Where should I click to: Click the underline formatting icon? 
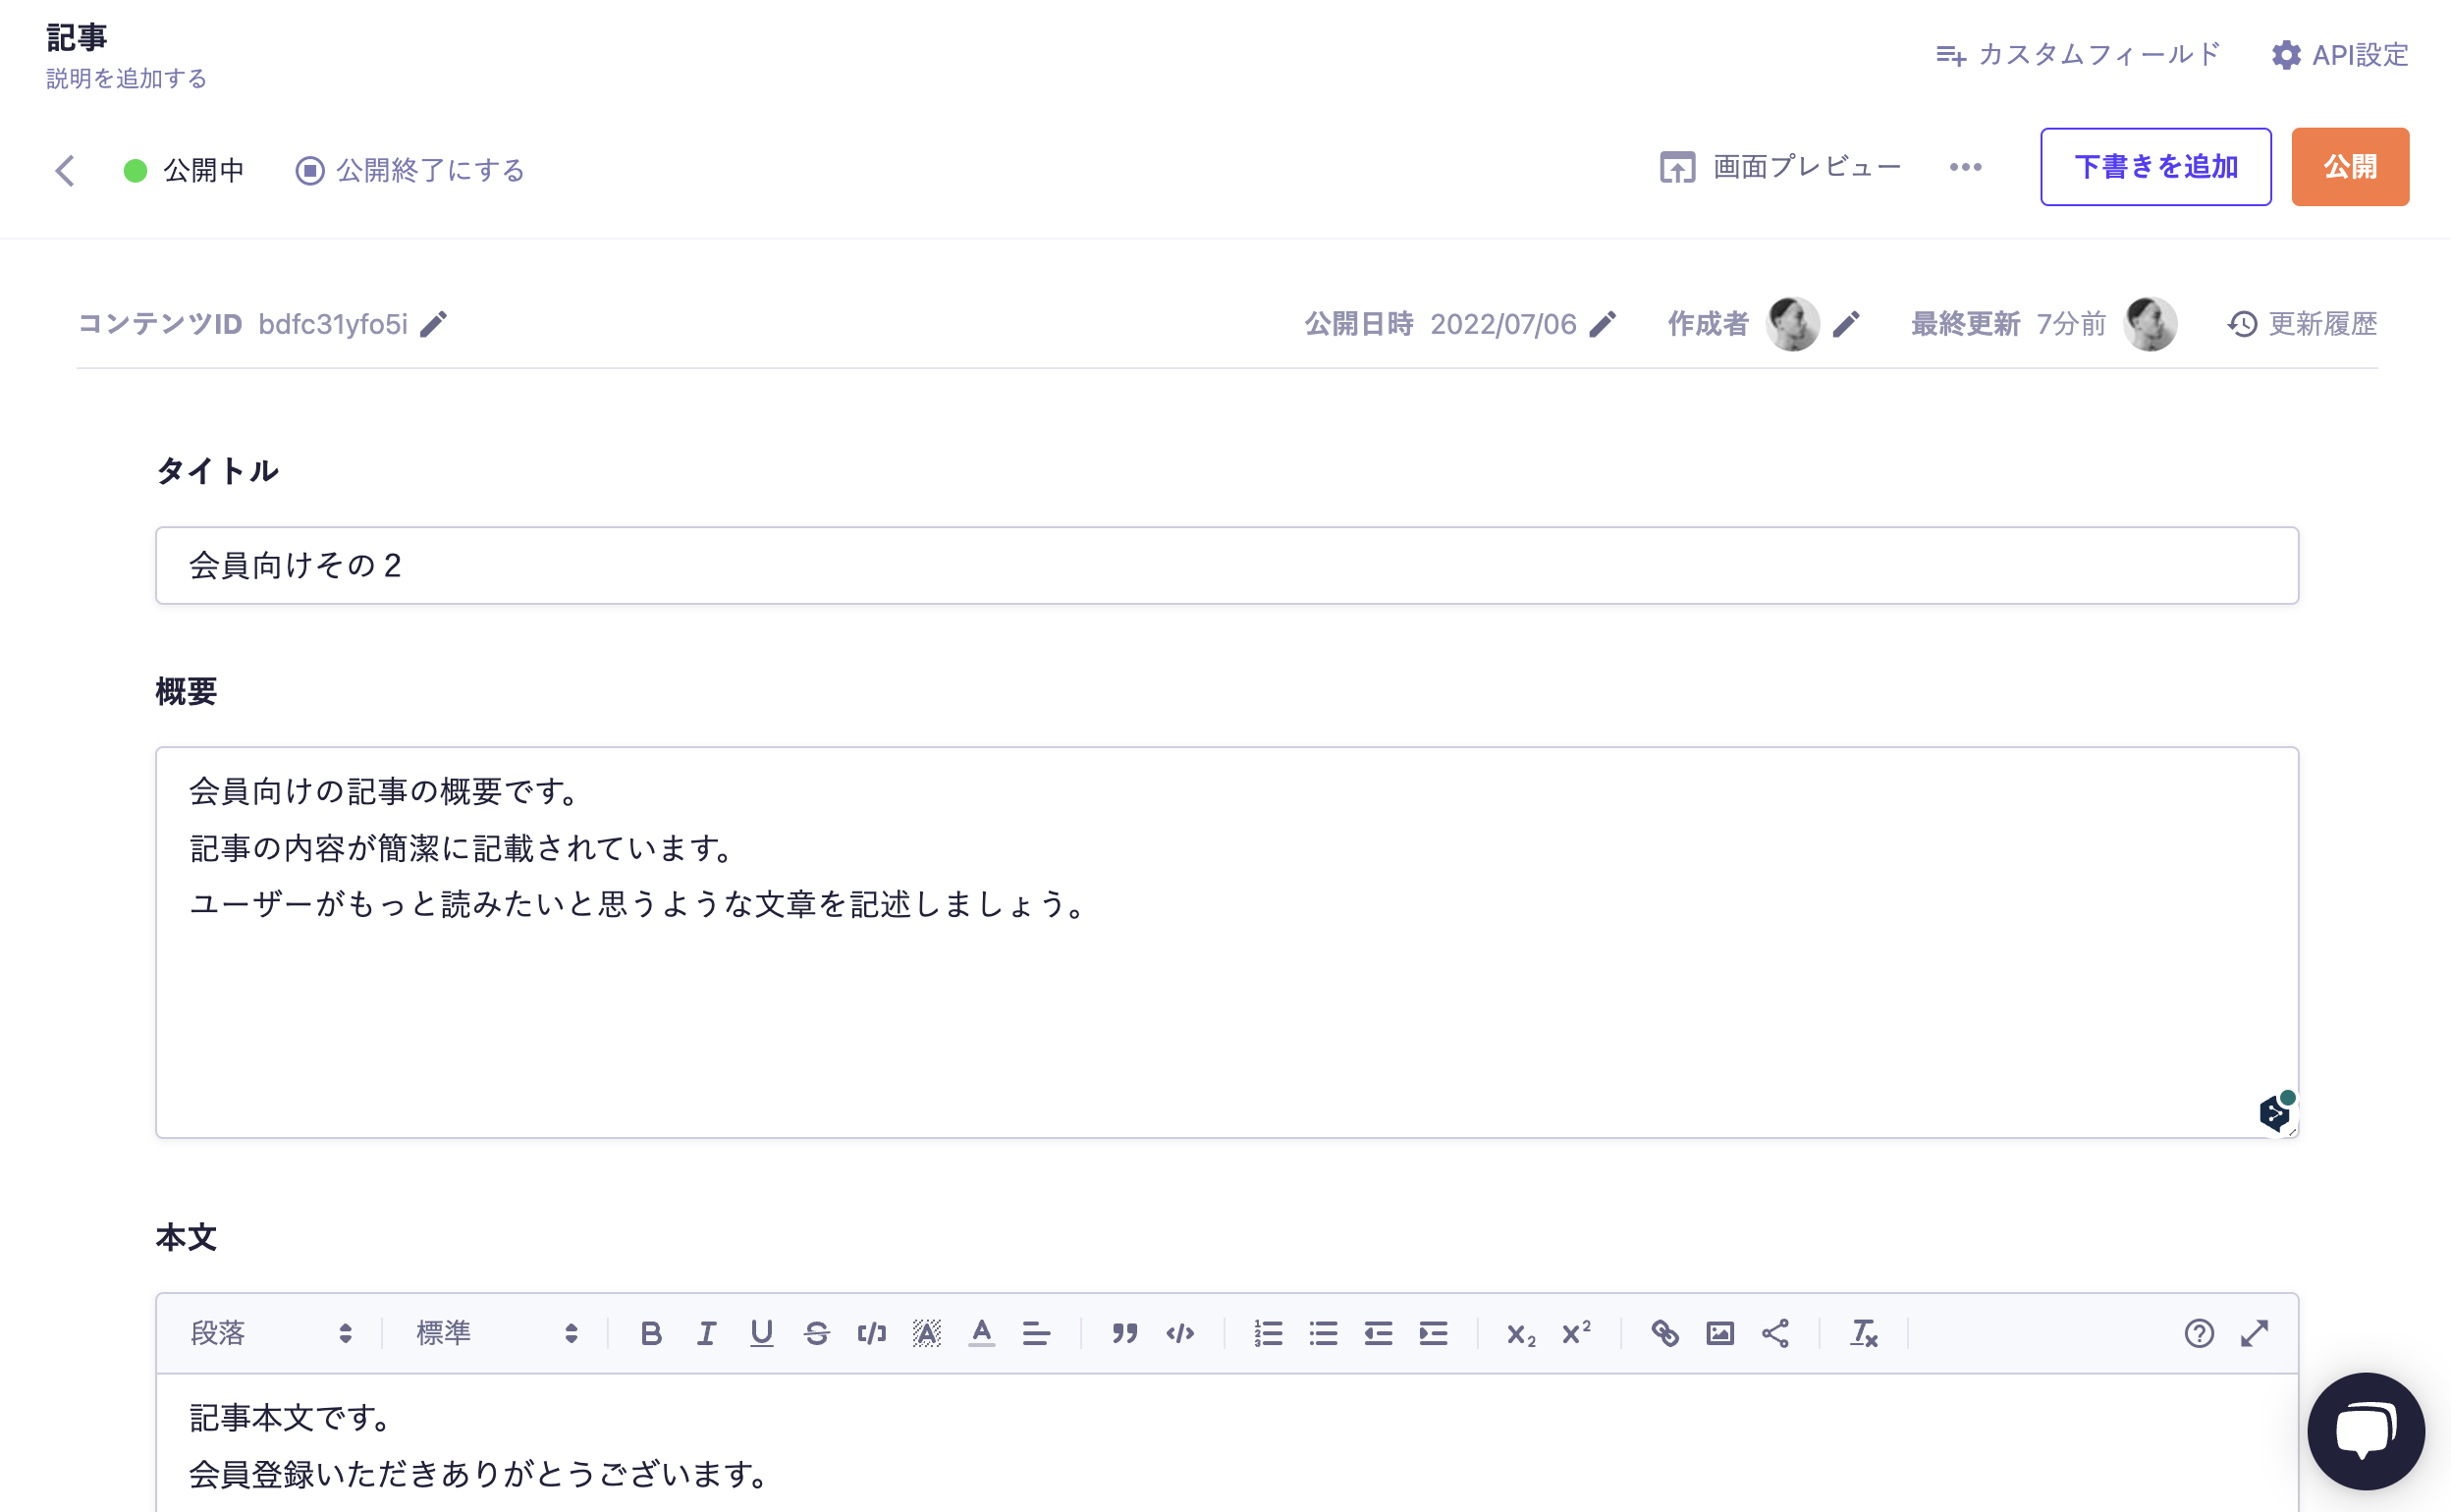coord(761,1333)
